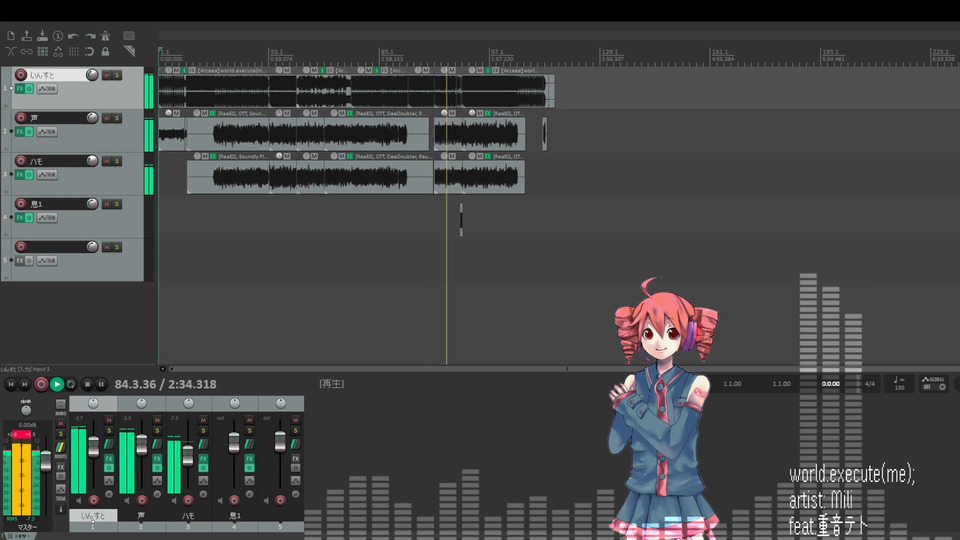This screenshot has height=540, width=960.
Task: Arm recording on いんすと track
Action: pyautogui.click(x=21, y=75)
